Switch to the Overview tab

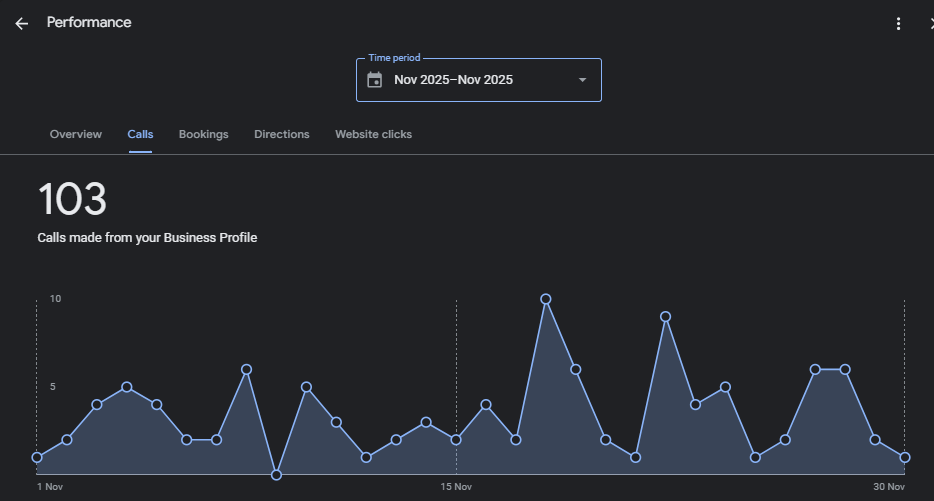point(76,134)
